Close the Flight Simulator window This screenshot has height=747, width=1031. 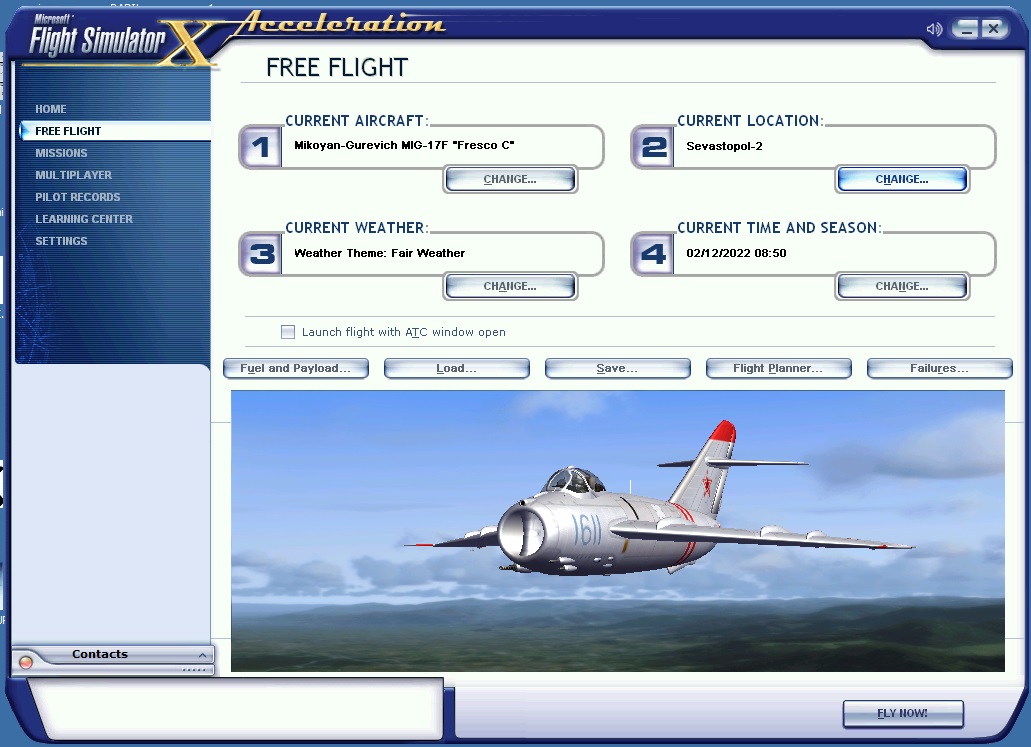(994, 28)
